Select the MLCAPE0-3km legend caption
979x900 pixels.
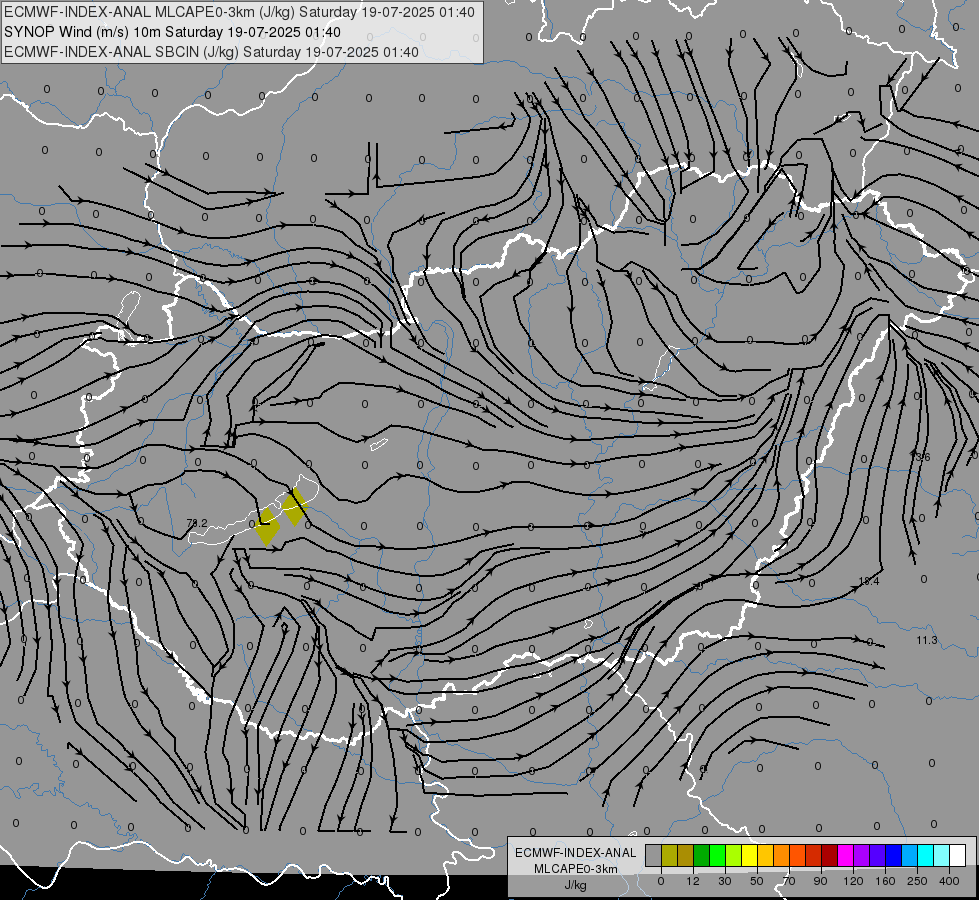[575, 869]
